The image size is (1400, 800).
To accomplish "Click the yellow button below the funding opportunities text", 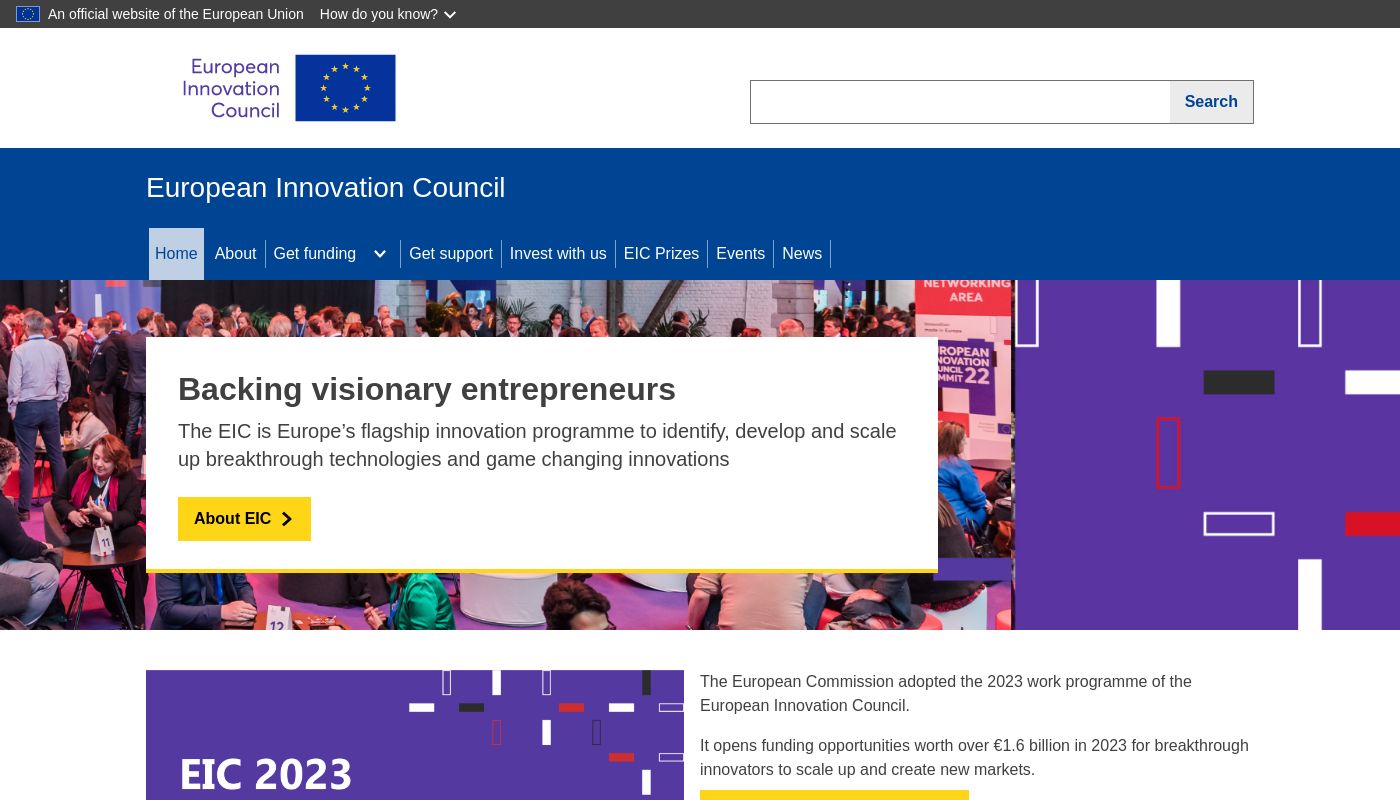I will [834, 797].
